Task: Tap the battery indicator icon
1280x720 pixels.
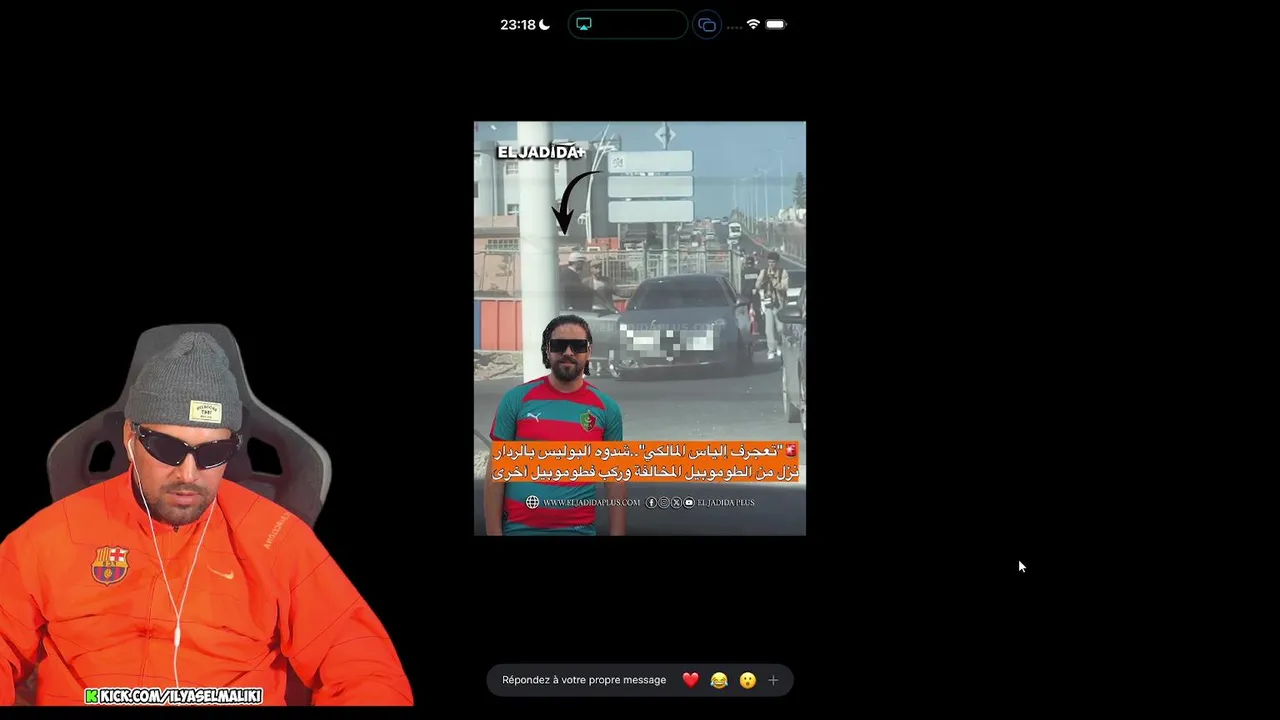Action: 776,24
